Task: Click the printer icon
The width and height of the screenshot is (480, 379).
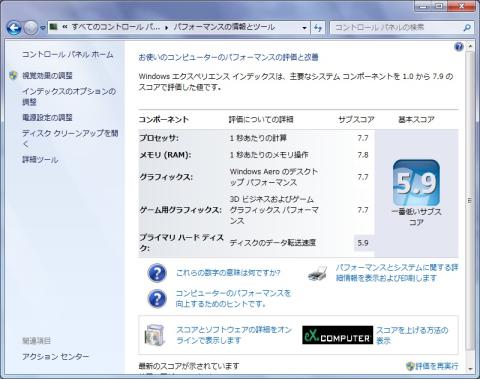Action: click(x=318, y=273)
